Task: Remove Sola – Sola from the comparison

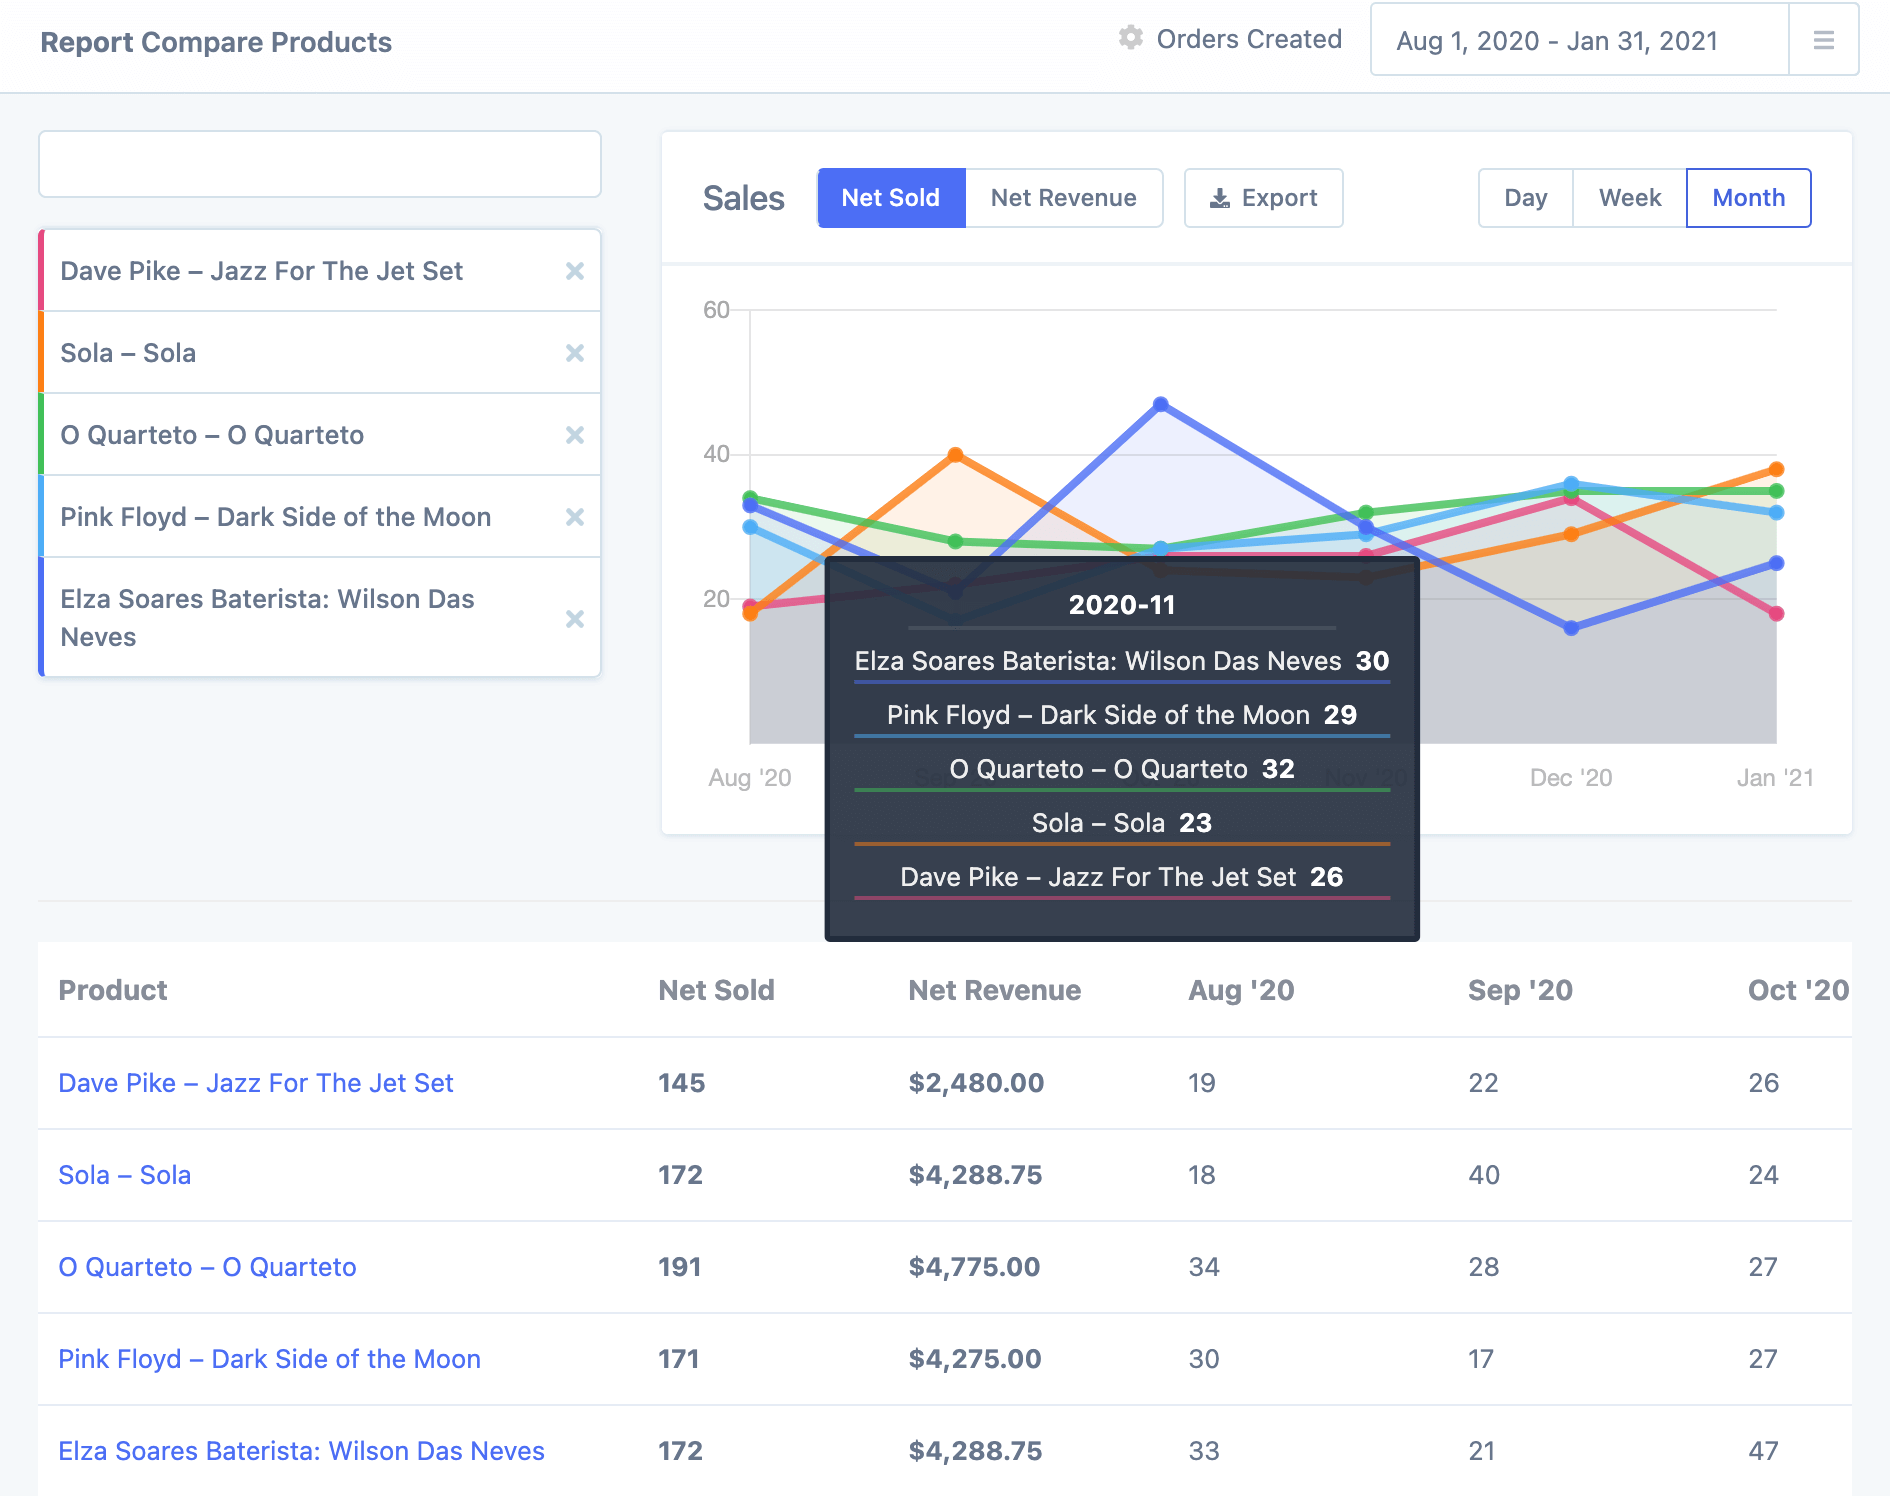Action: click(x=574, y=353)
